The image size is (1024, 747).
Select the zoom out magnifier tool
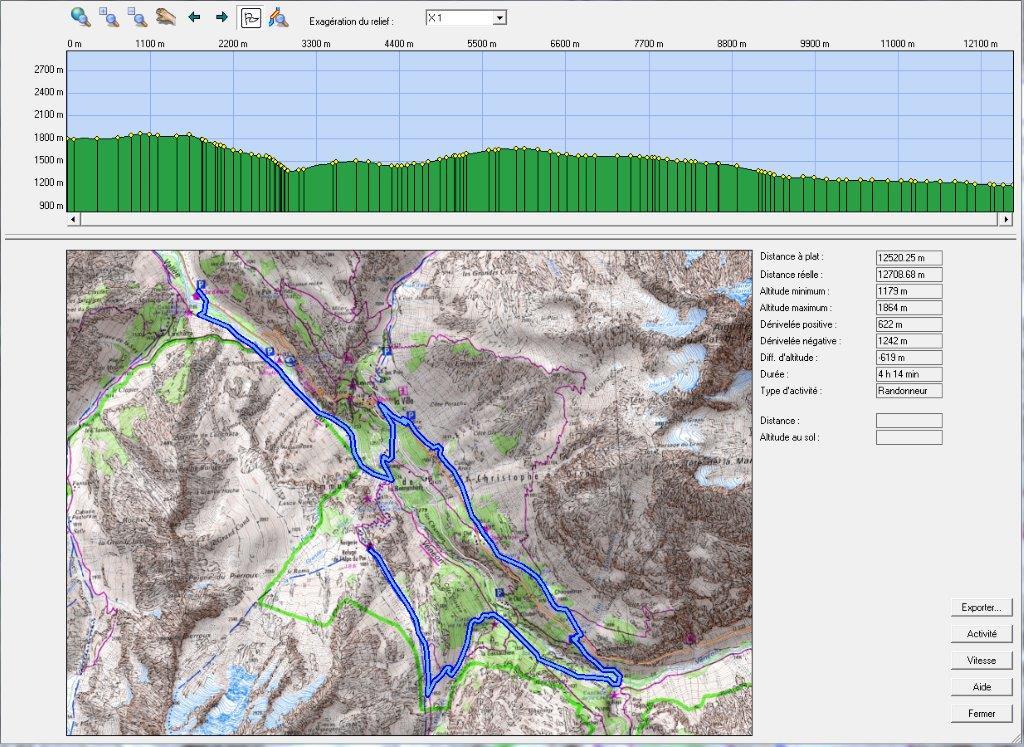138,17
